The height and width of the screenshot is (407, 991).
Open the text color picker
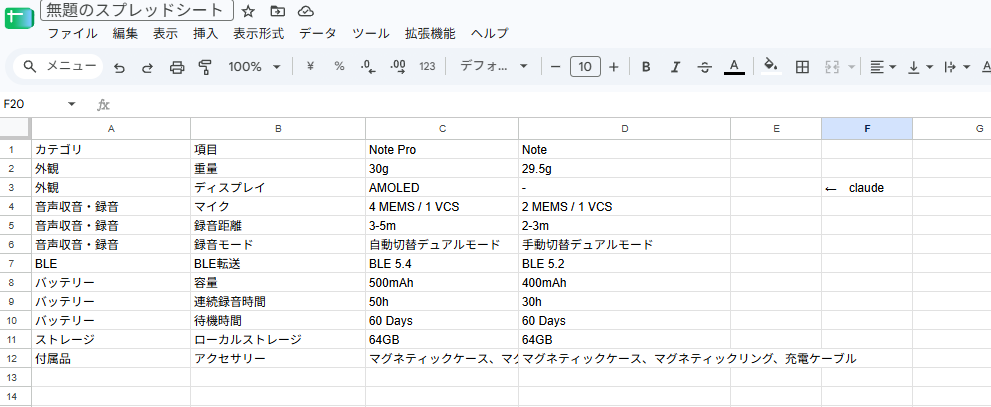[734, 66]
